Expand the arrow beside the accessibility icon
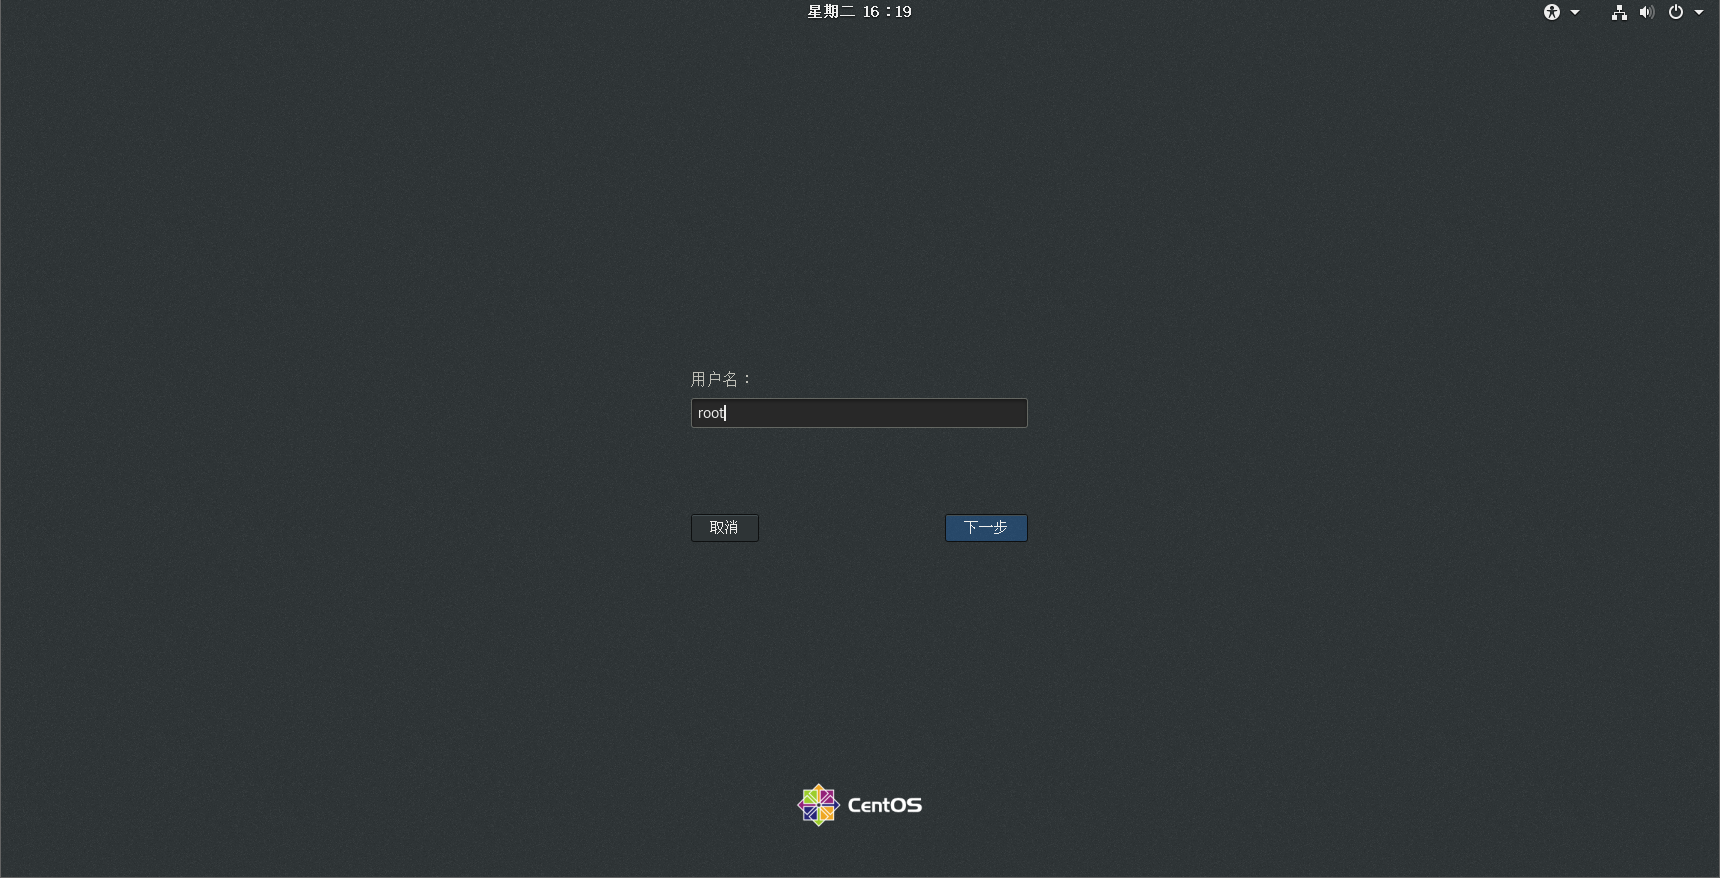 point(1575,12)
